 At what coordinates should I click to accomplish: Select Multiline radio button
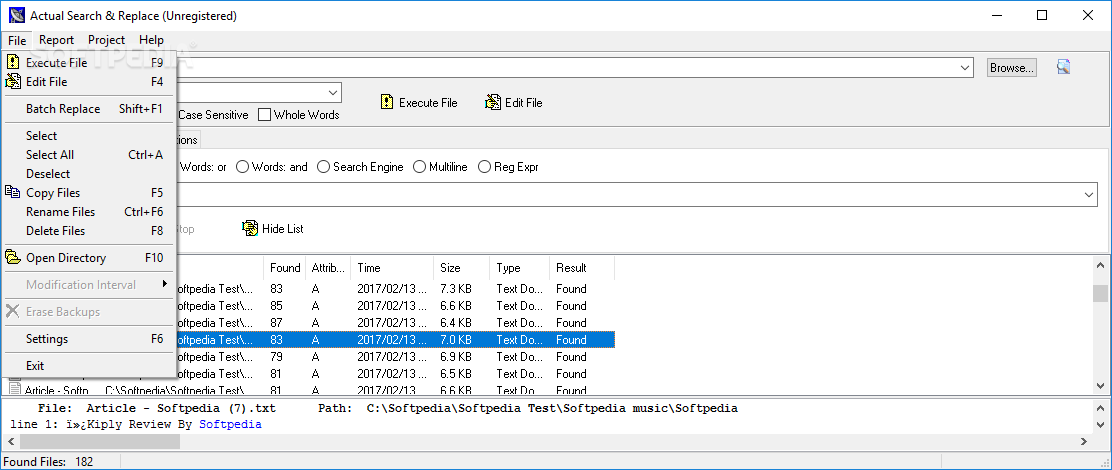click(419, 167)
